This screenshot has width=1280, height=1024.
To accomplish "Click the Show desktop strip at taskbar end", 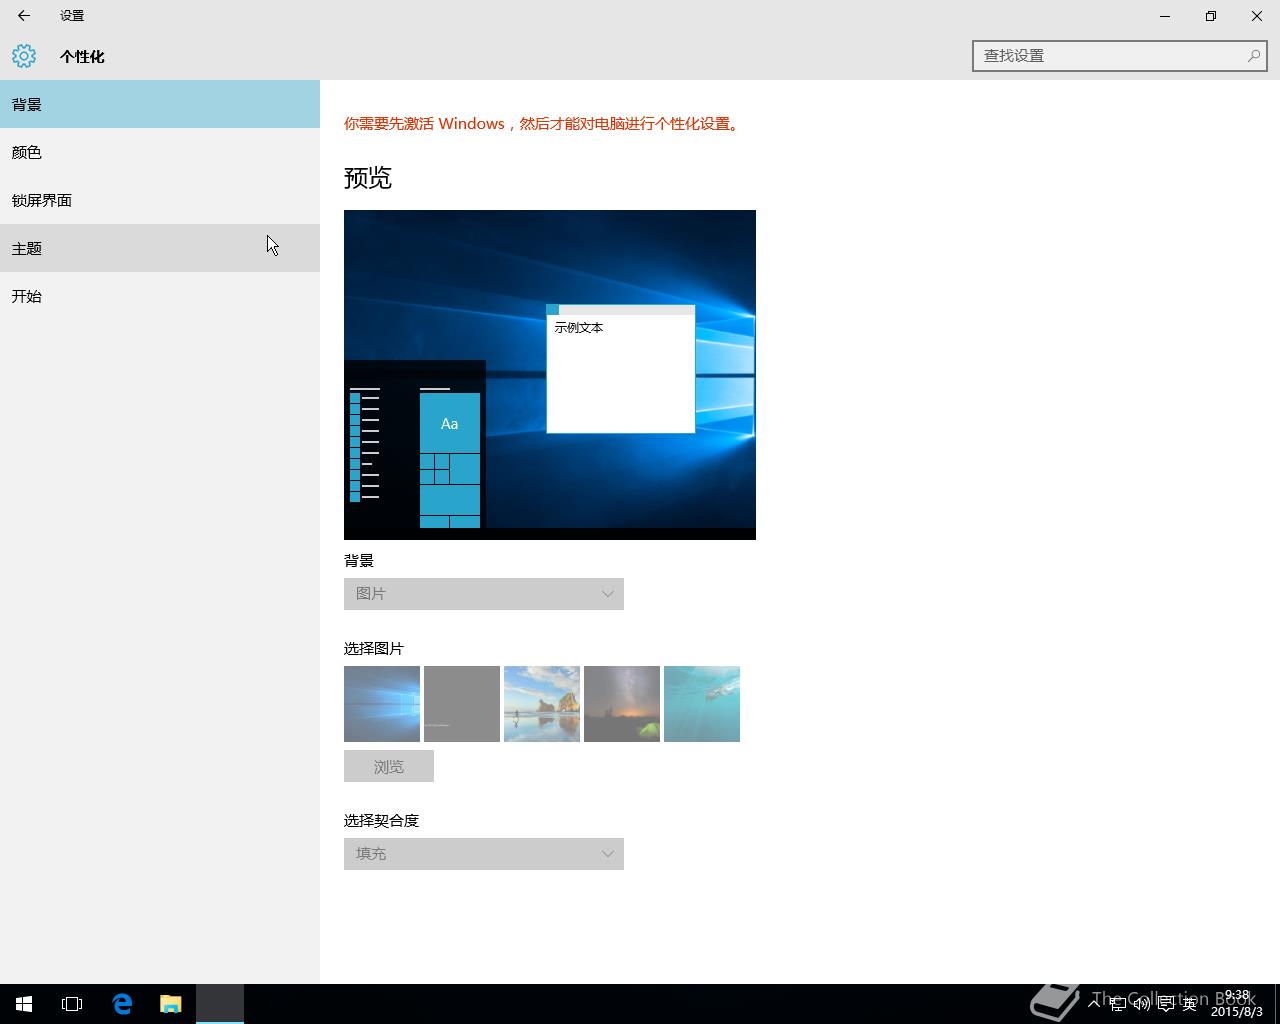I will 1277,1004.
